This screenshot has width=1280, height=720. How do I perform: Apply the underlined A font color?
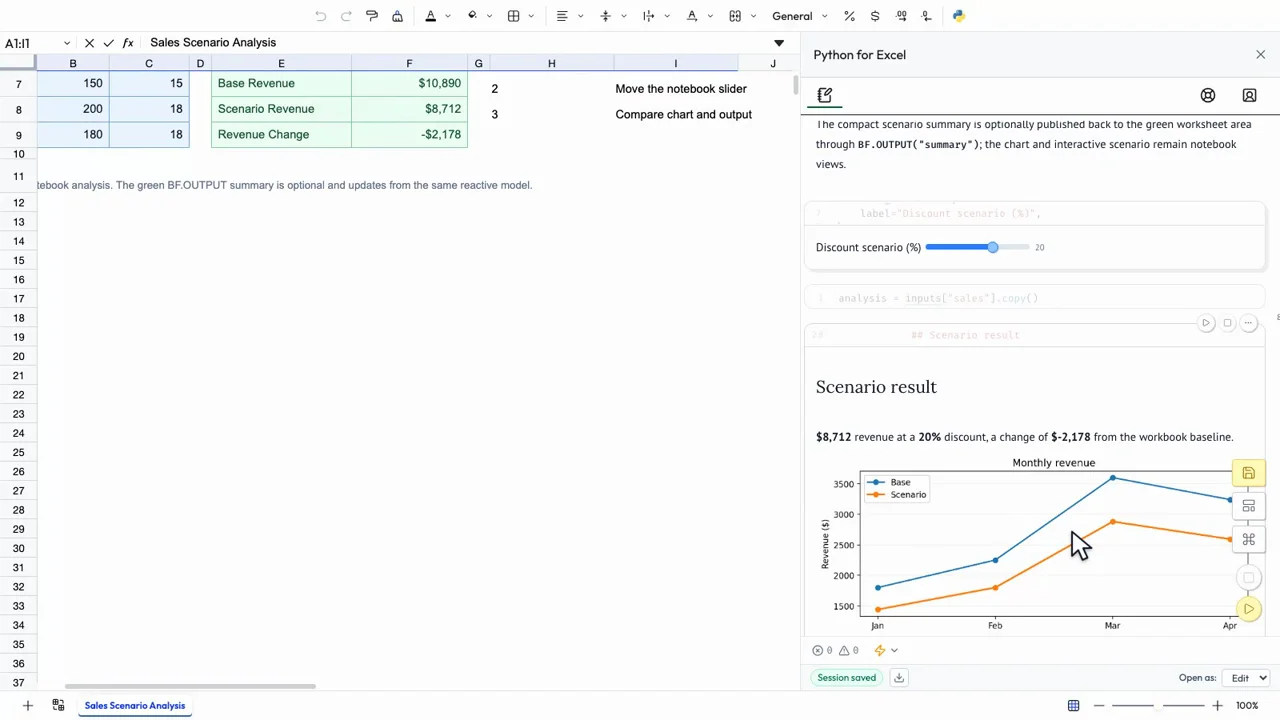[x=431, y=16]
